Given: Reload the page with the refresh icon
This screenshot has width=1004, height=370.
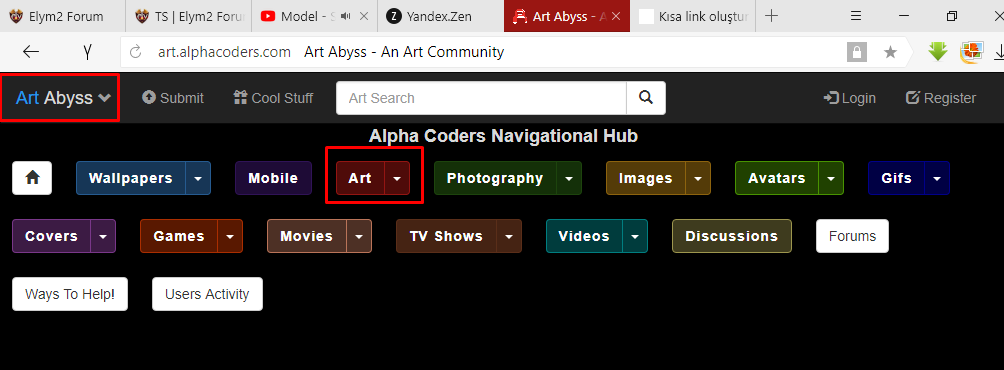Looking at the screenshot, I should tap(135, 52).
